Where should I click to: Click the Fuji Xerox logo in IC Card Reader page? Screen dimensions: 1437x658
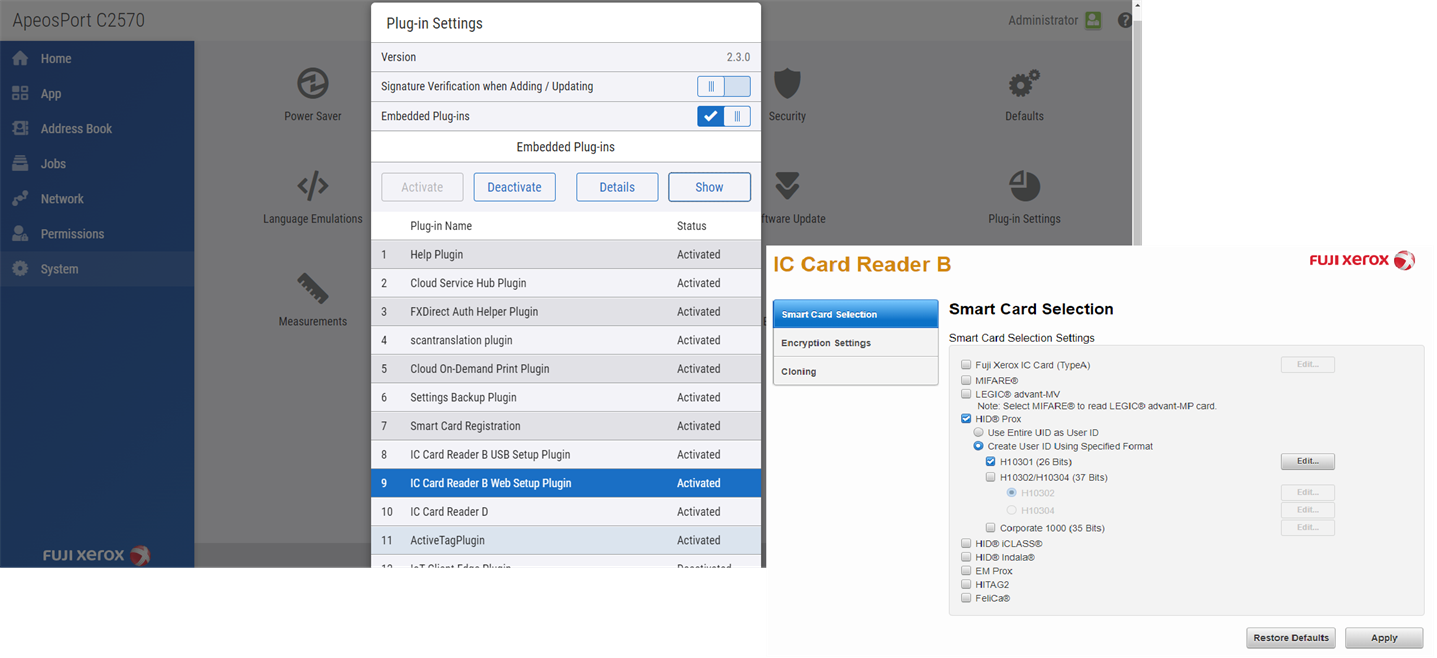click(x=1362, y=261)
